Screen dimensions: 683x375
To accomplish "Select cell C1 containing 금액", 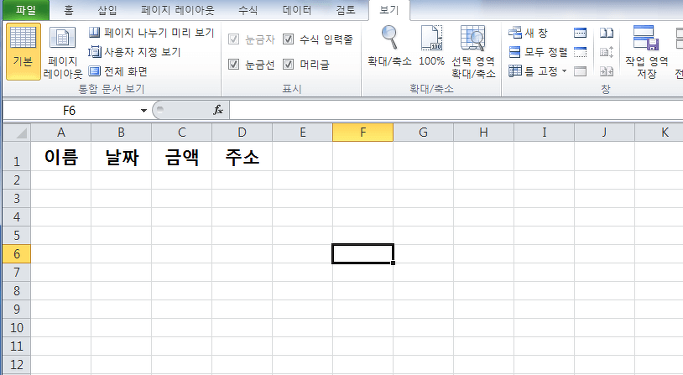I will click(x=181, y=157).
